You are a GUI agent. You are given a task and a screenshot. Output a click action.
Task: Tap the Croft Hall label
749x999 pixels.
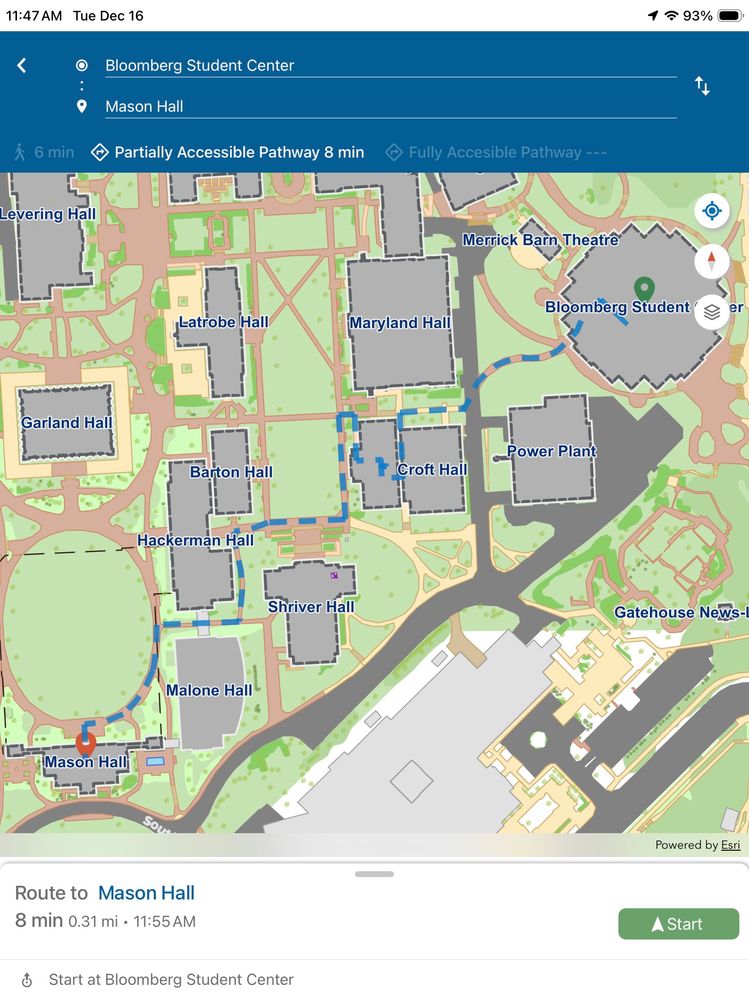(x=432, y=470)
